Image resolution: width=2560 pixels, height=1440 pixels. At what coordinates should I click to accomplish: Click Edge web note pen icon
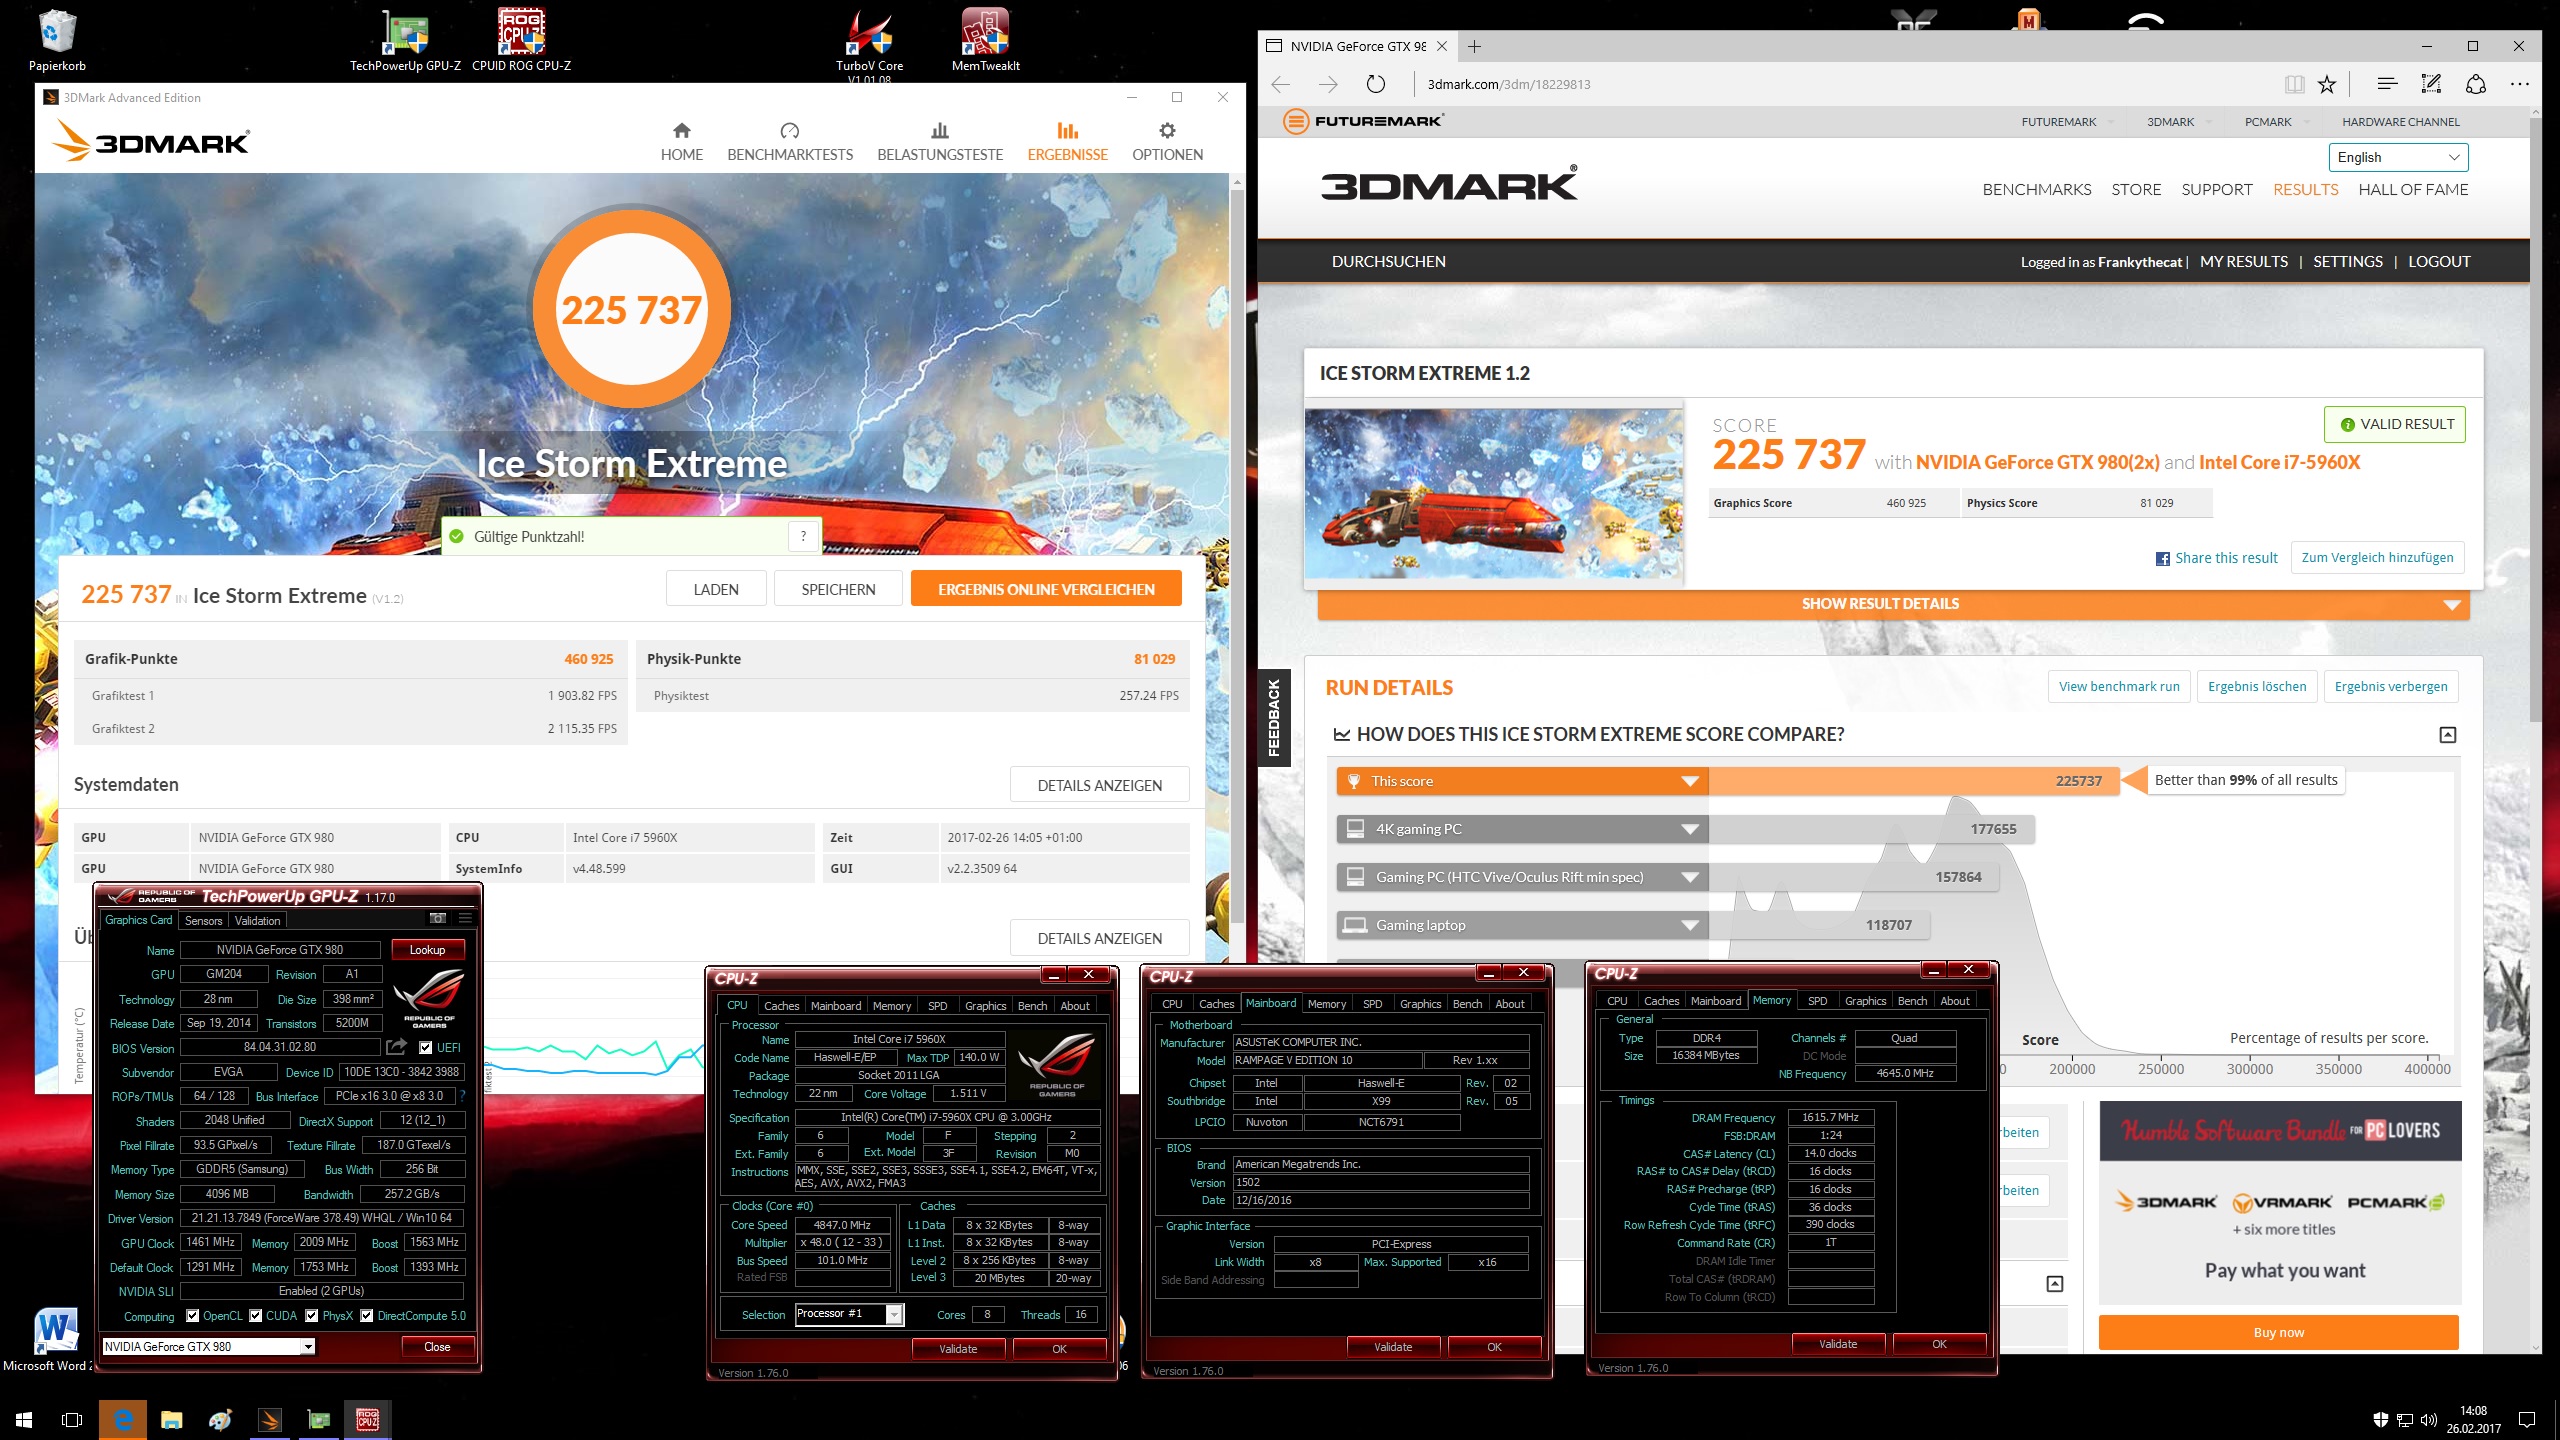tap(2431, 84)
